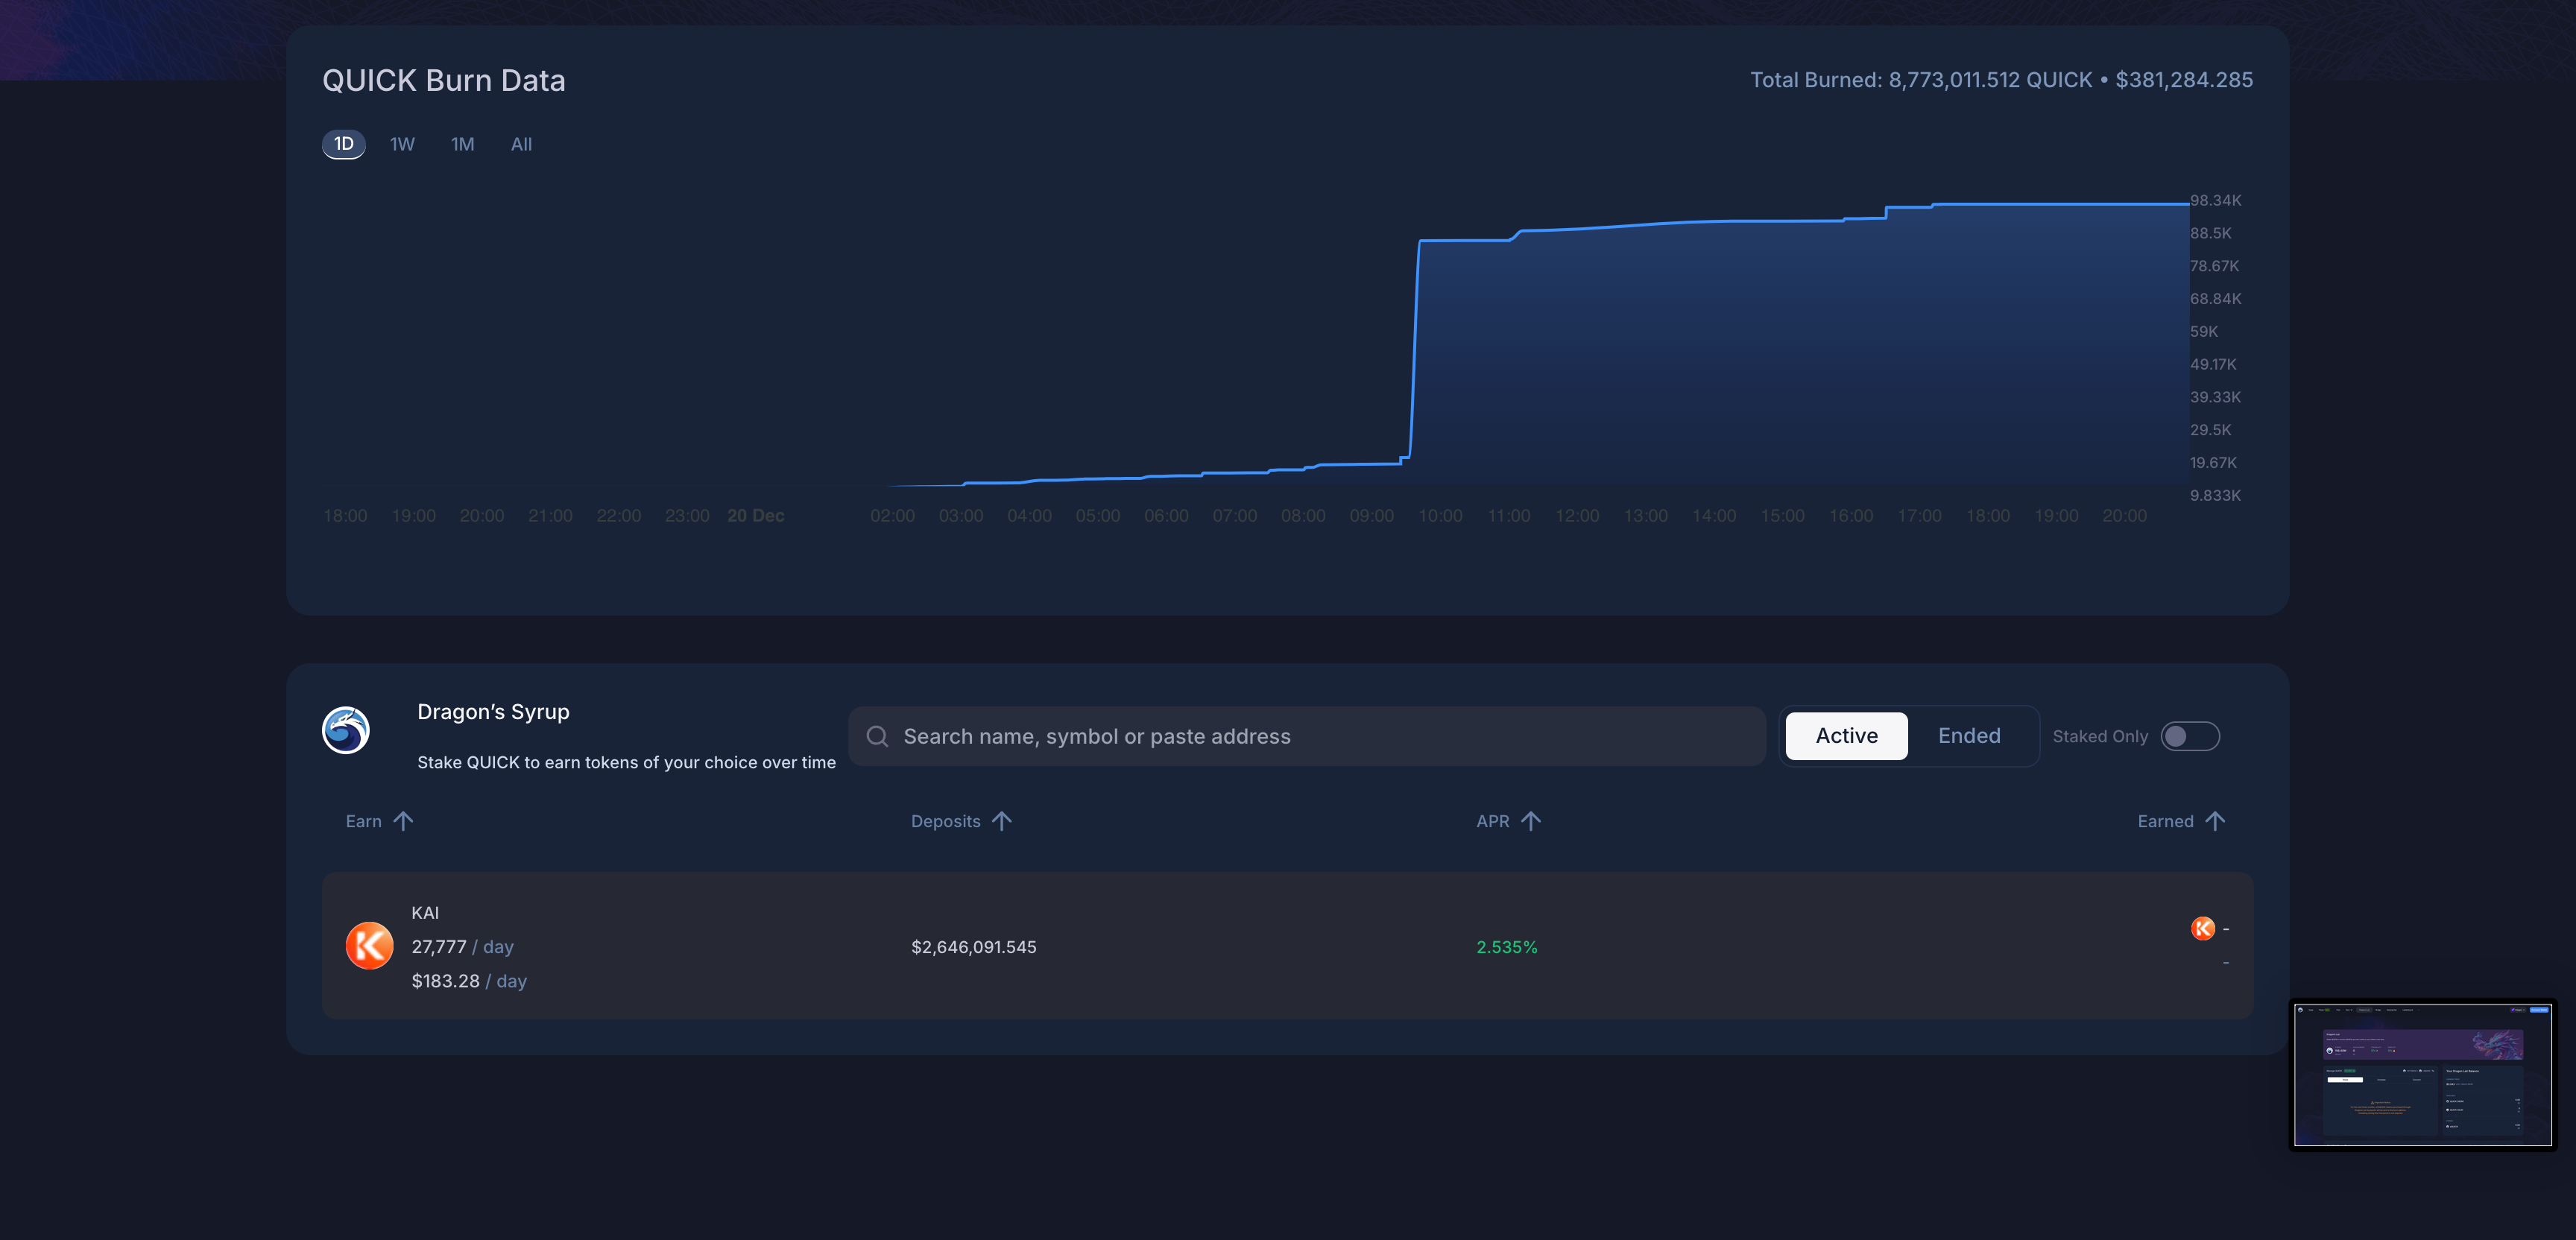2576x1240 pixels.
Task: Click the Earn sort arrow icon
Action: point(403,821)
